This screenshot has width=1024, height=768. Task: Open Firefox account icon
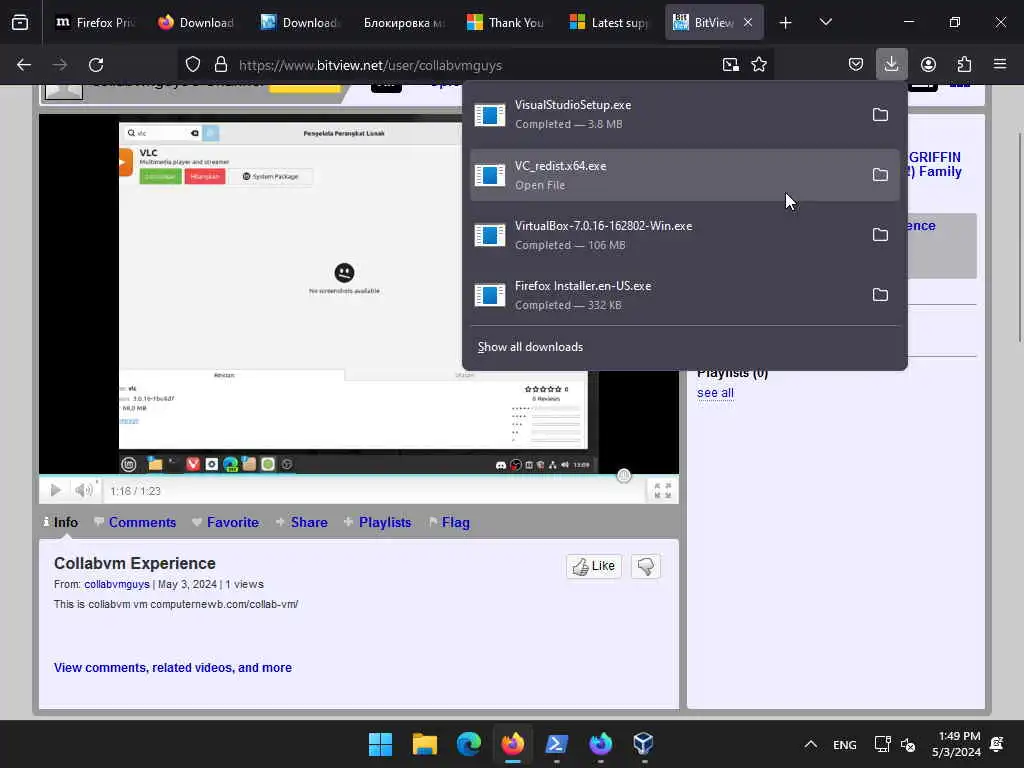pos(928,65)
